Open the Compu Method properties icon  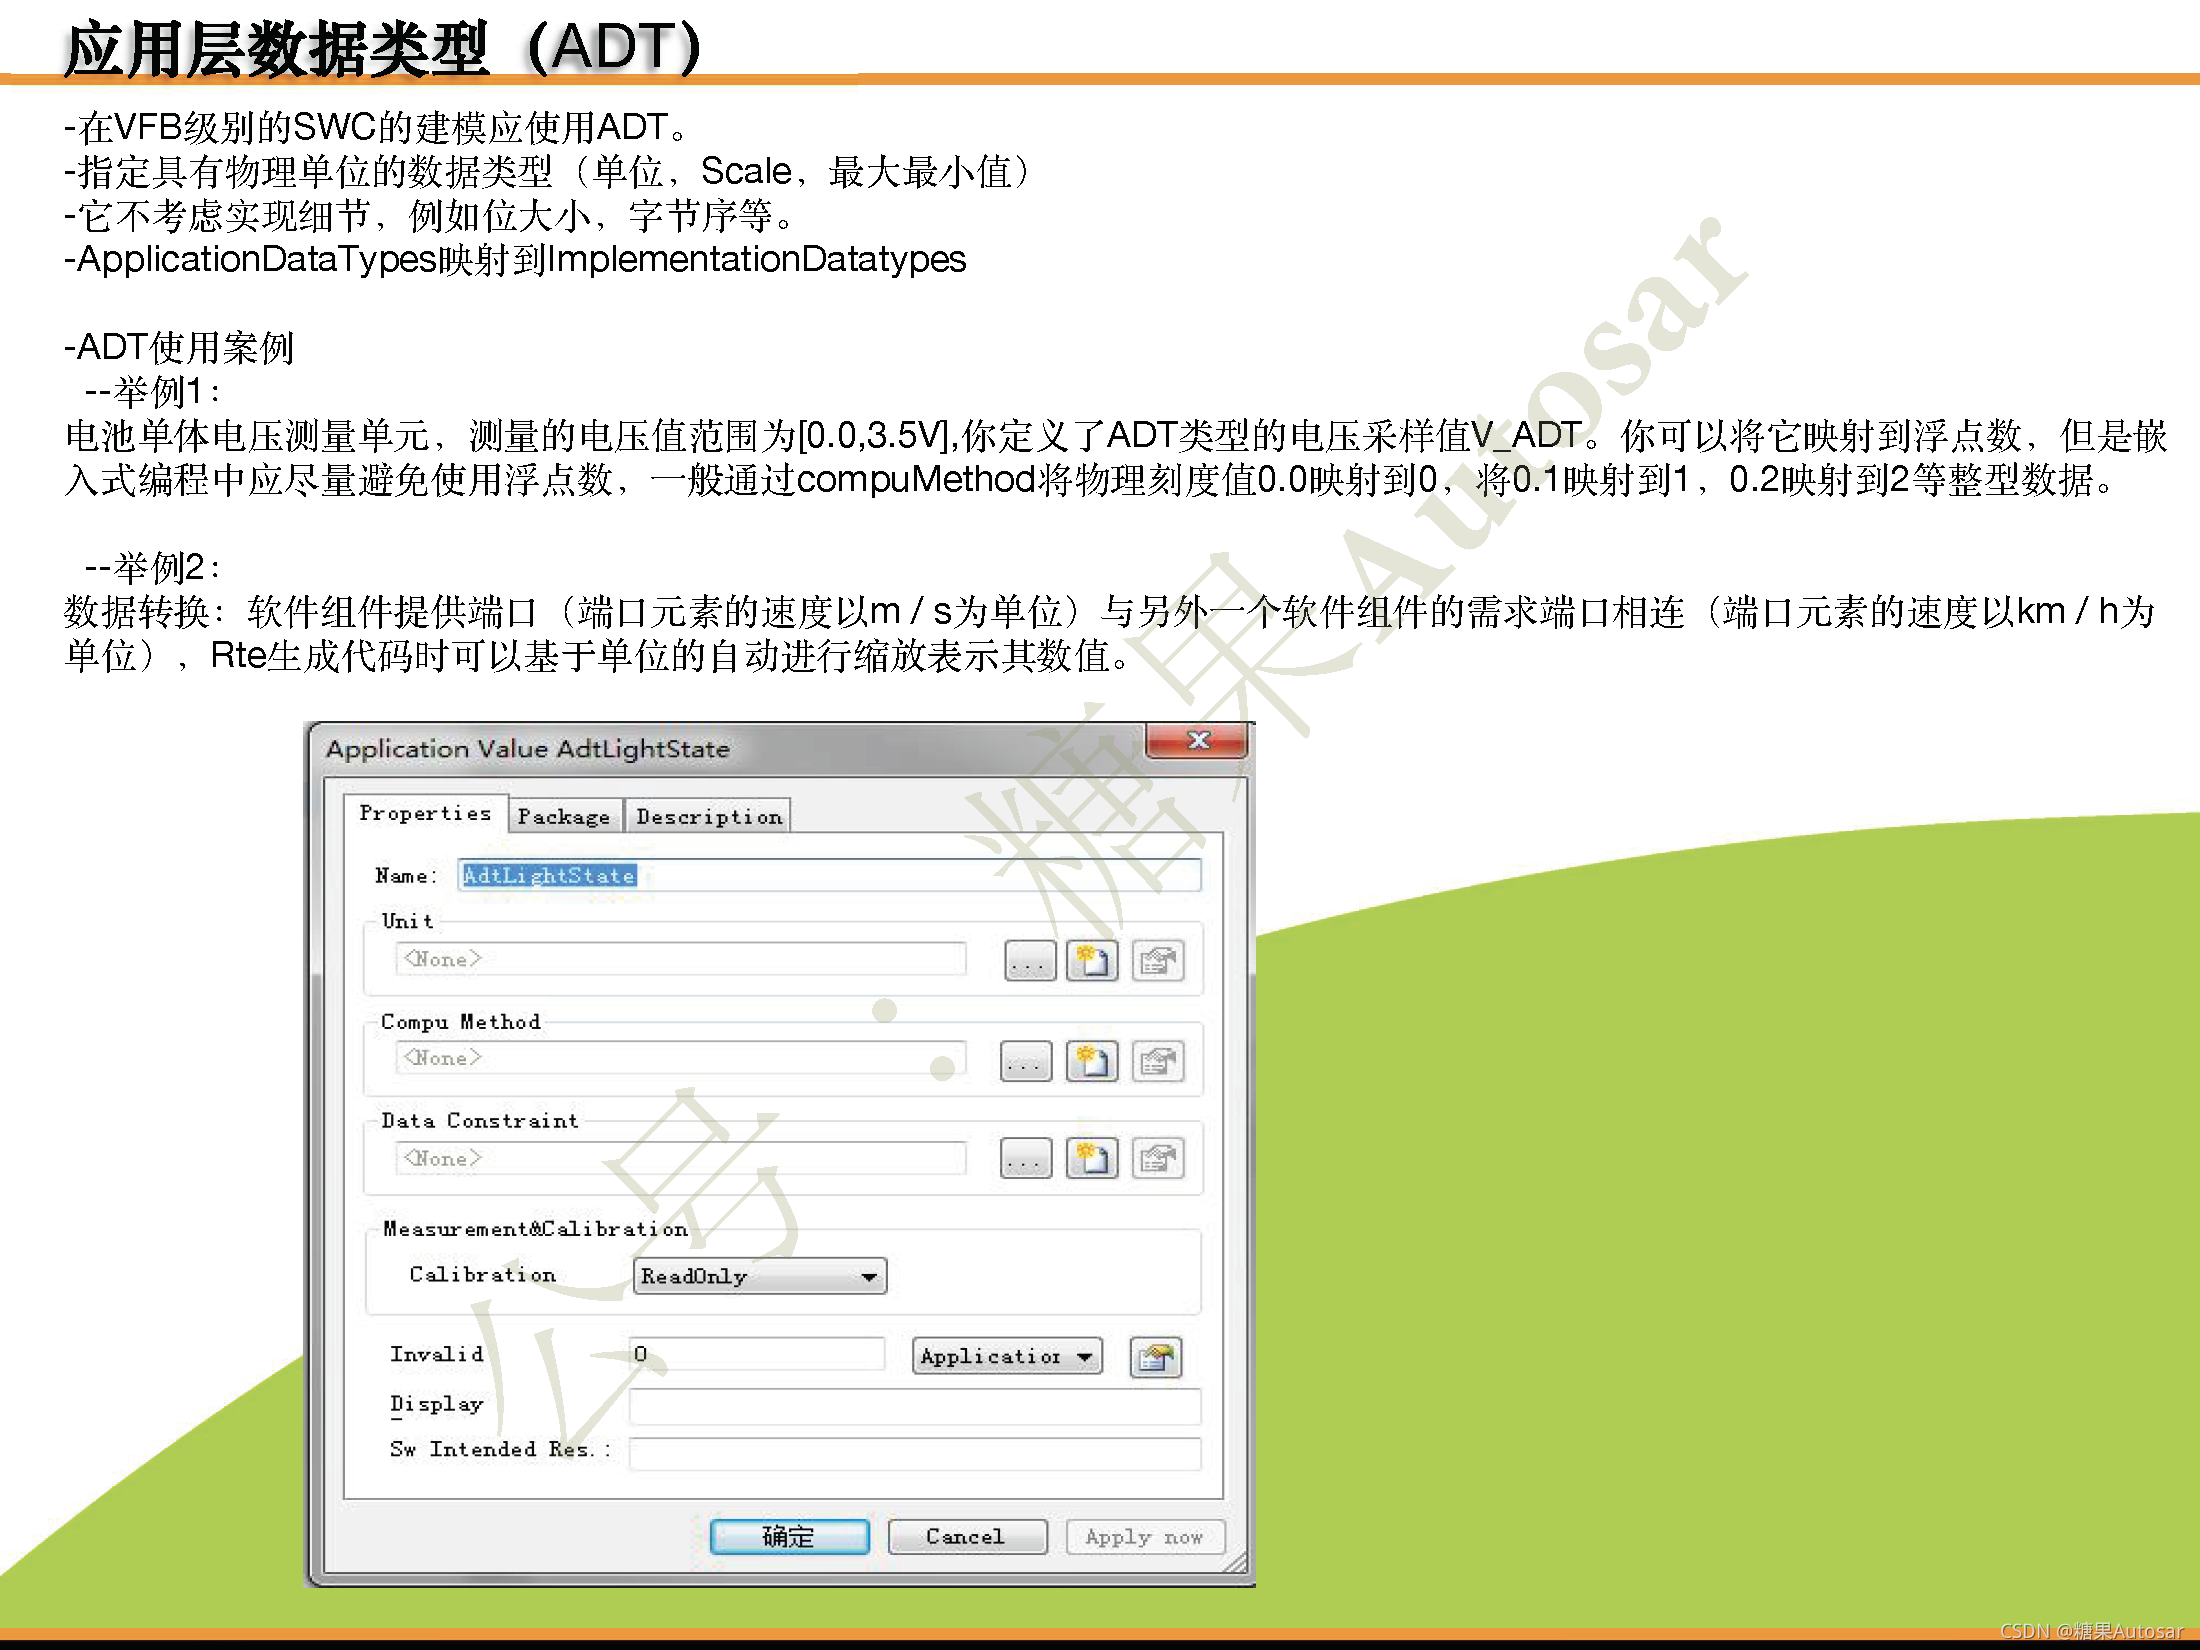1158,1060
